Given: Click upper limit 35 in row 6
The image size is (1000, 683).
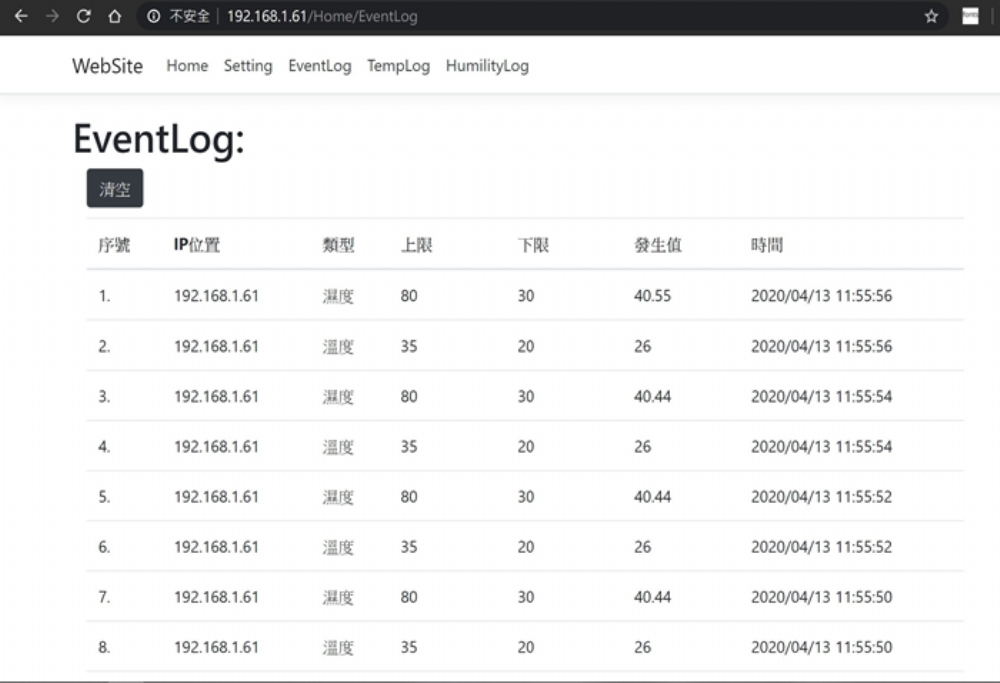Looking at the screenshot, I should tap(409, 547).
